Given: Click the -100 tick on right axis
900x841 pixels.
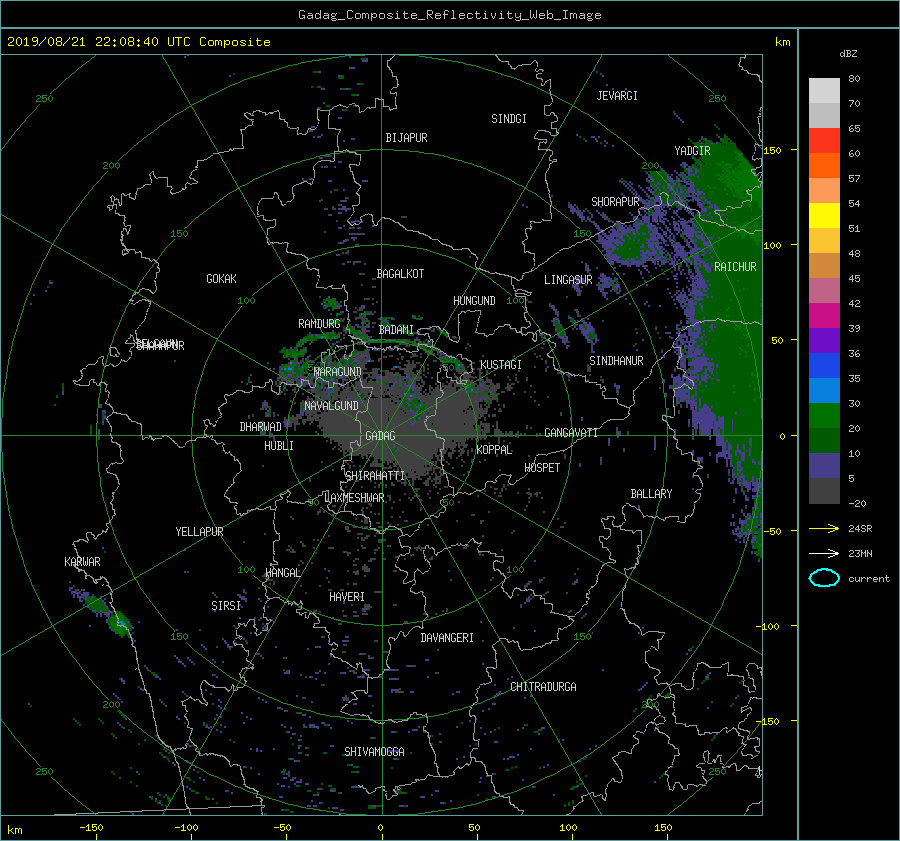Looking at the screenshot, I should [769, 626].
